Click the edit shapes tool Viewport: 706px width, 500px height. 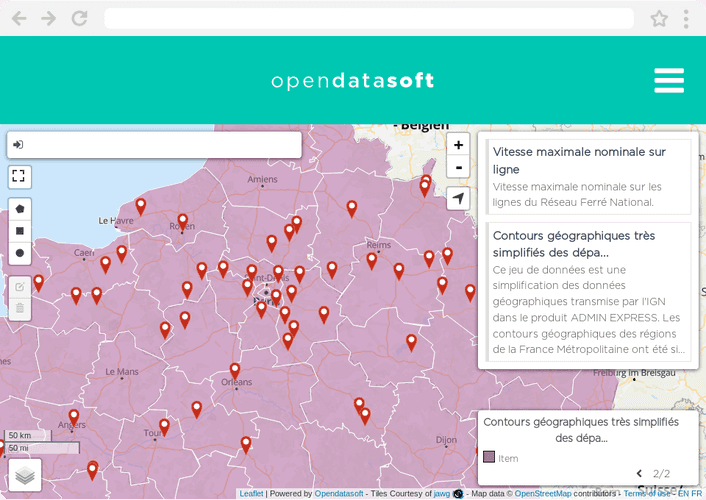point(20,287)
